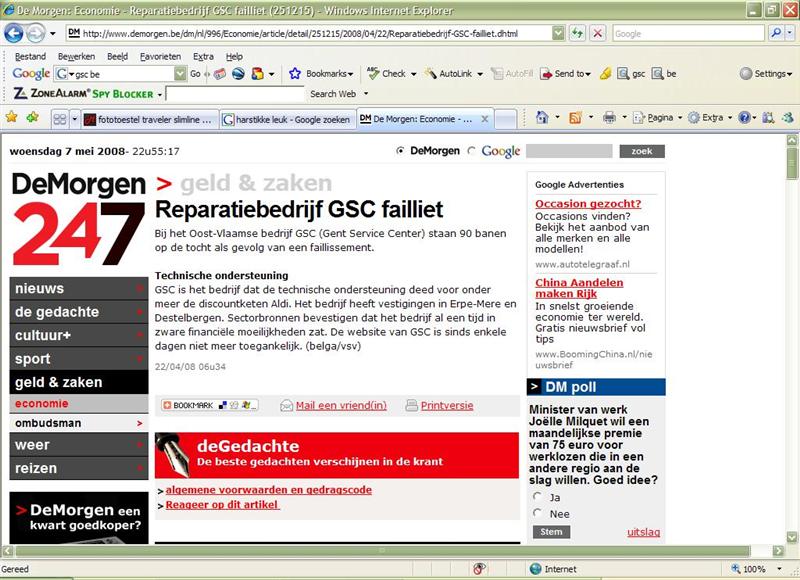Image resolution: width=800 pixels, height=580 pixels.
Task: Click Send to in Google toolbar
Action: pos(565,73)
